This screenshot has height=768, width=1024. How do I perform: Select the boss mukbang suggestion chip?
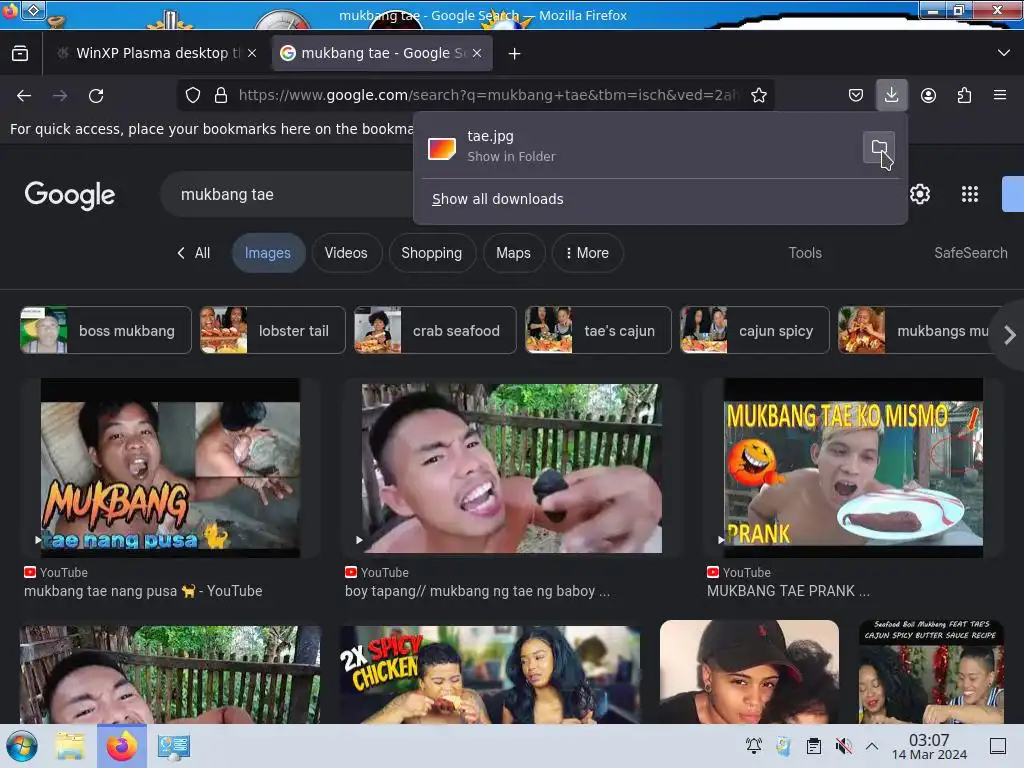click(x=106, y=330)
